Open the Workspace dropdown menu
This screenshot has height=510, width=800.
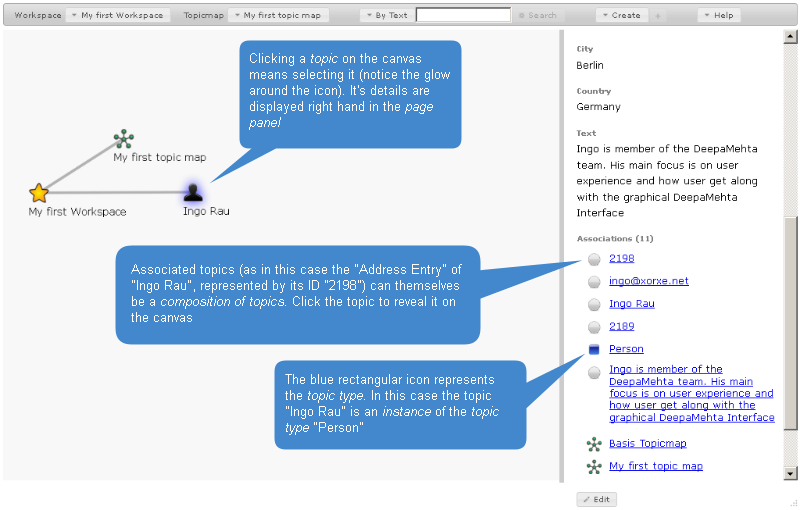point(119,16)
